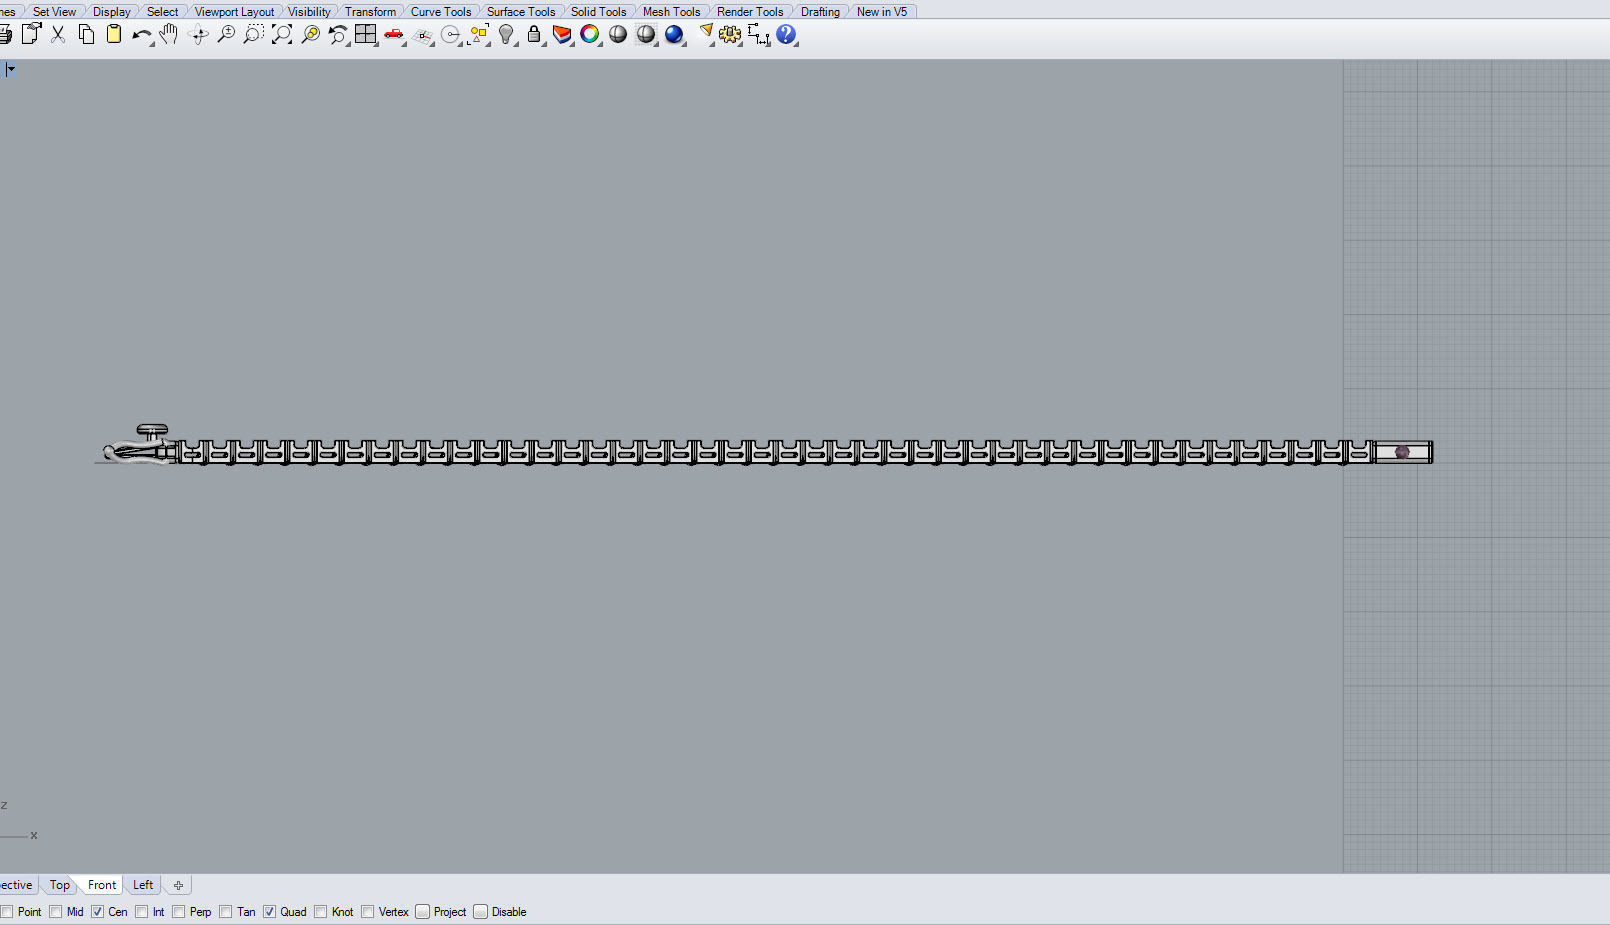Click the Lock Objects padlock icon

pyautogui.click(x=534, y=35)
